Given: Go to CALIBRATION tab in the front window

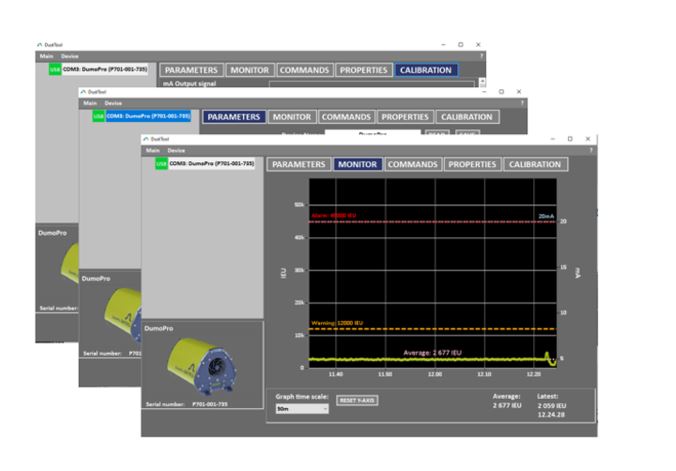Looking at the screenshot, I should 535,164.
